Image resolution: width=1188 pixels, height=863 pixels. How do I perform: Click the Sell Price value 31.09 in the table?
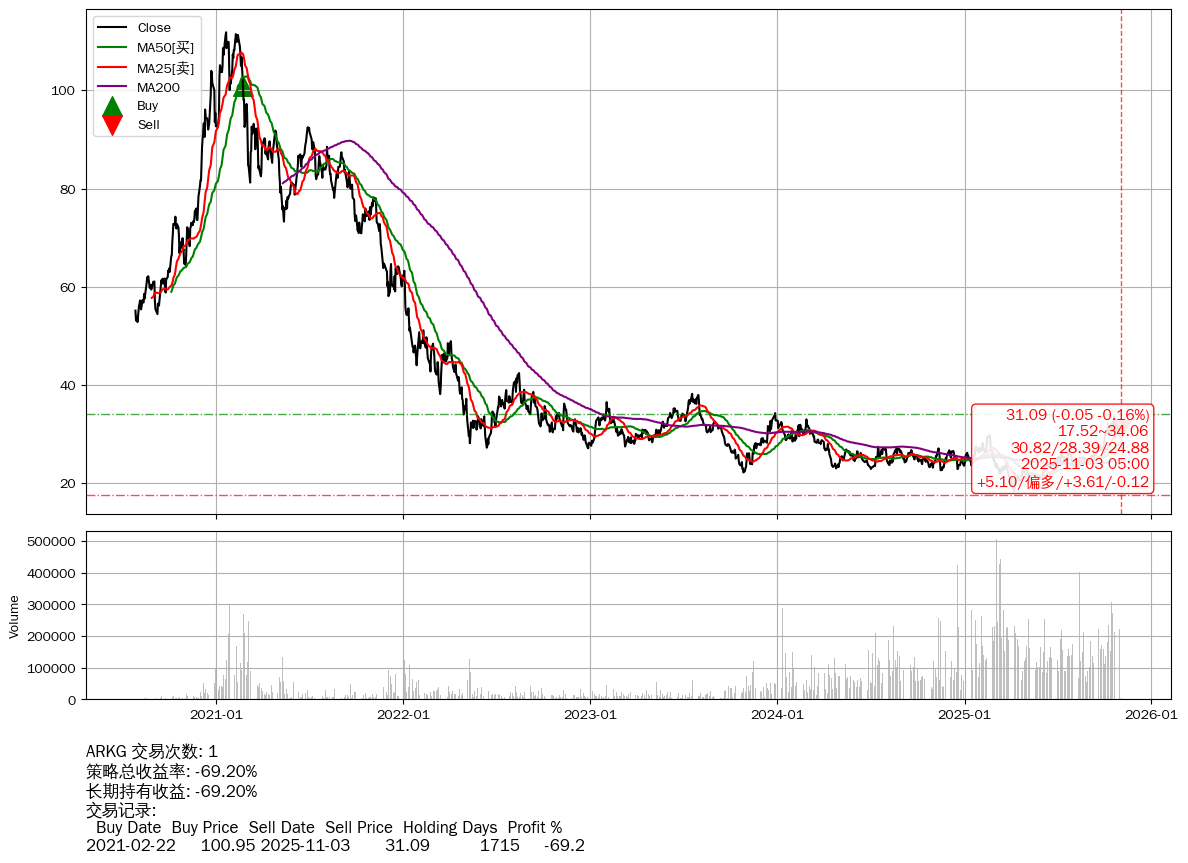tap(407, 845)
